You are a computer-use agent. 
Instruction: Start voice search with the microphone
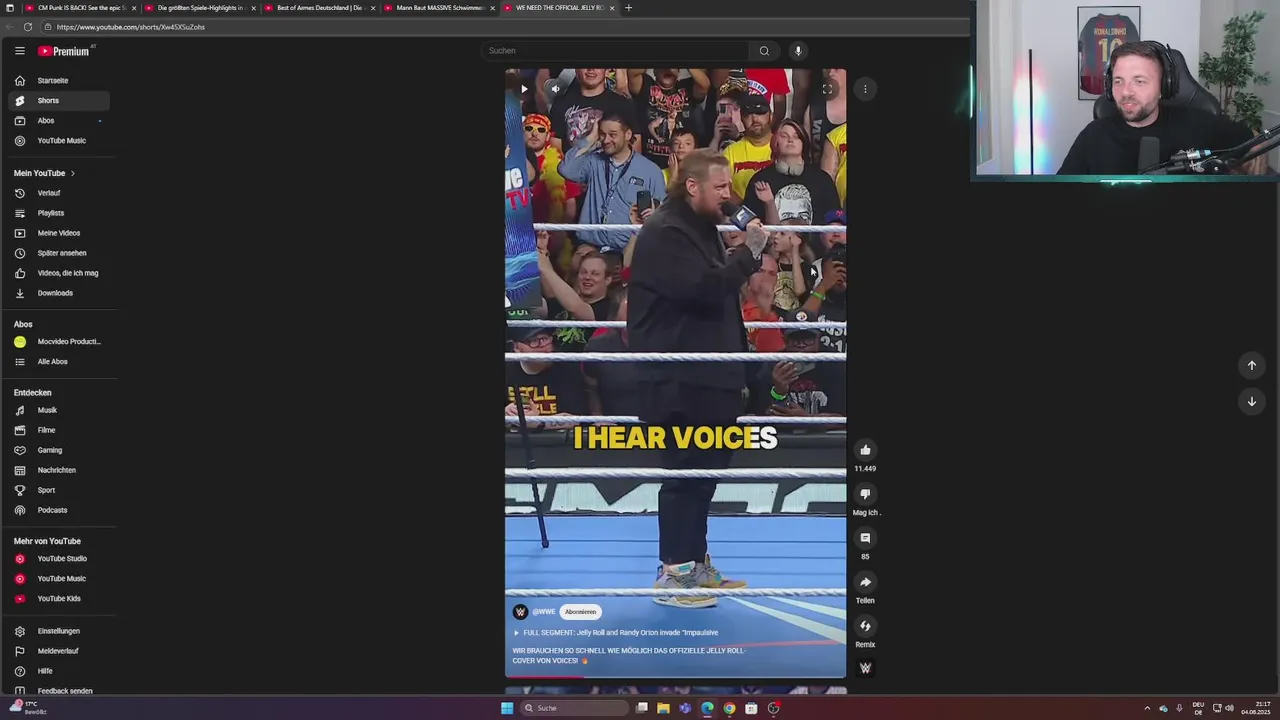[798, 51]
